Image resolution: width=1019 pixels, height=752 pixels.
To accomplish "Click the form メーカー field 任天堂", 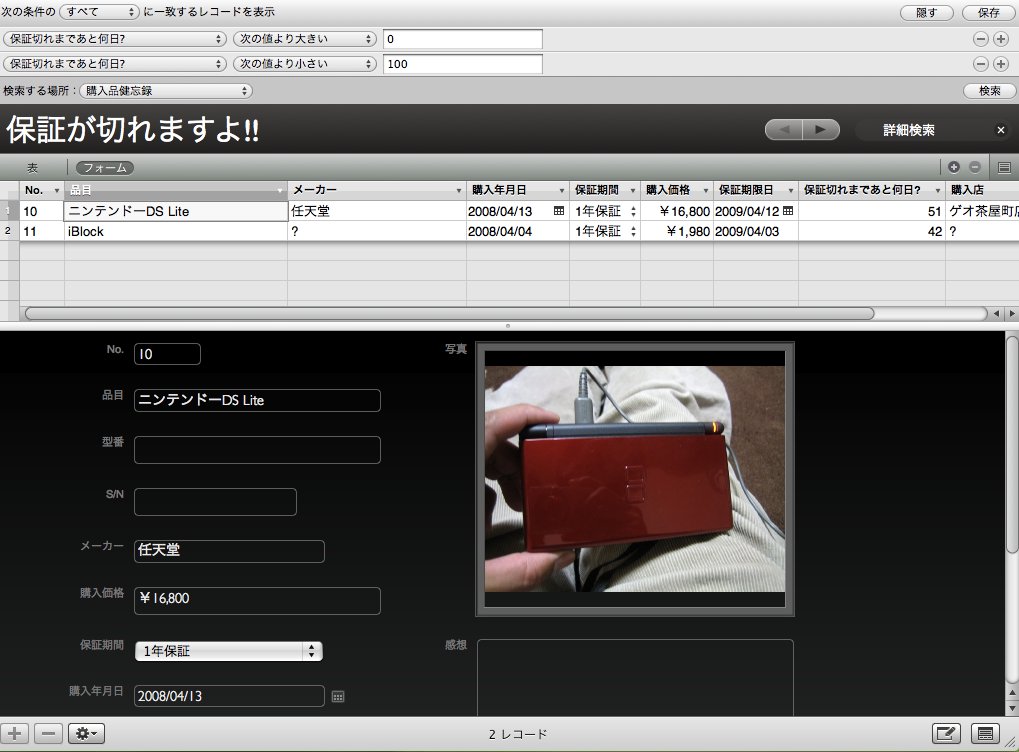I will [229, 551].
